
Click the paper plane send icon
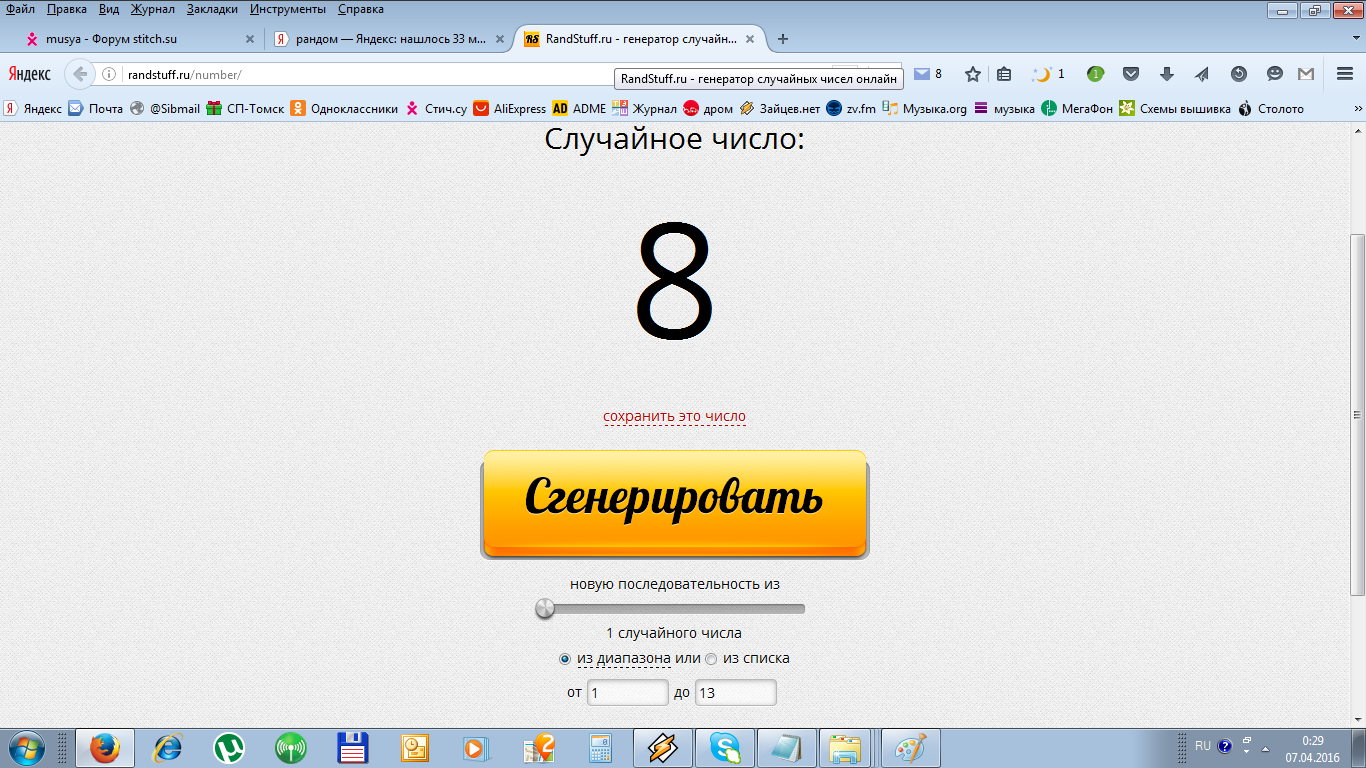tap(1202, 74)
